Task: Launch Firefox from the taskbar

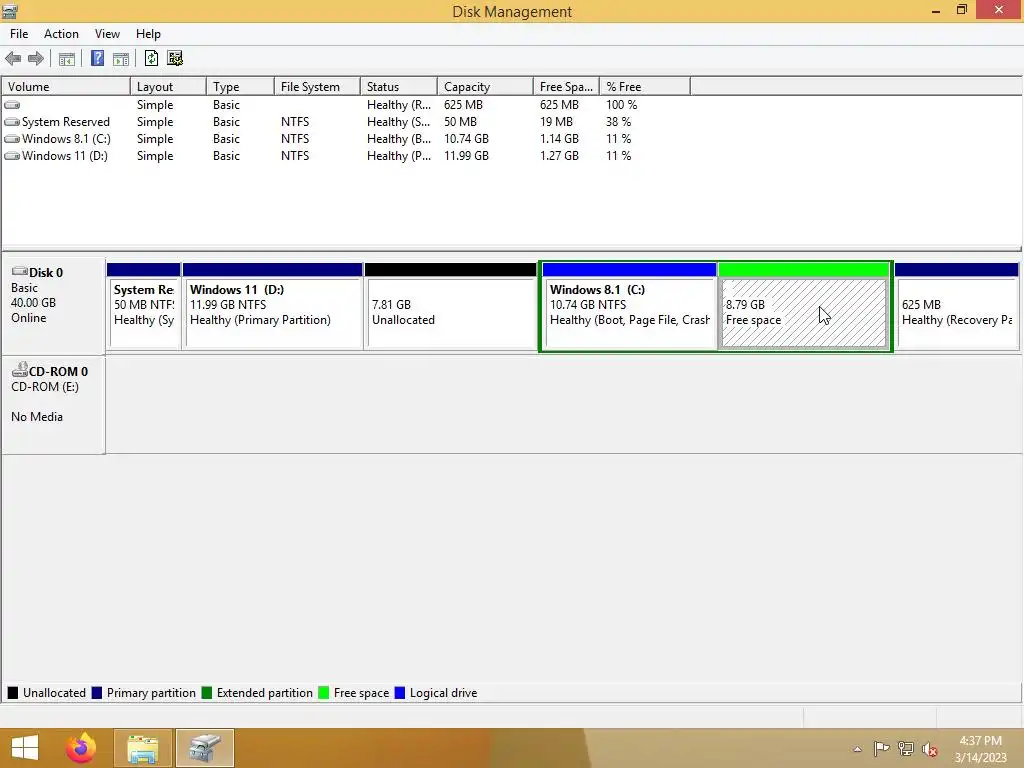Action: [x=81, y=748]
